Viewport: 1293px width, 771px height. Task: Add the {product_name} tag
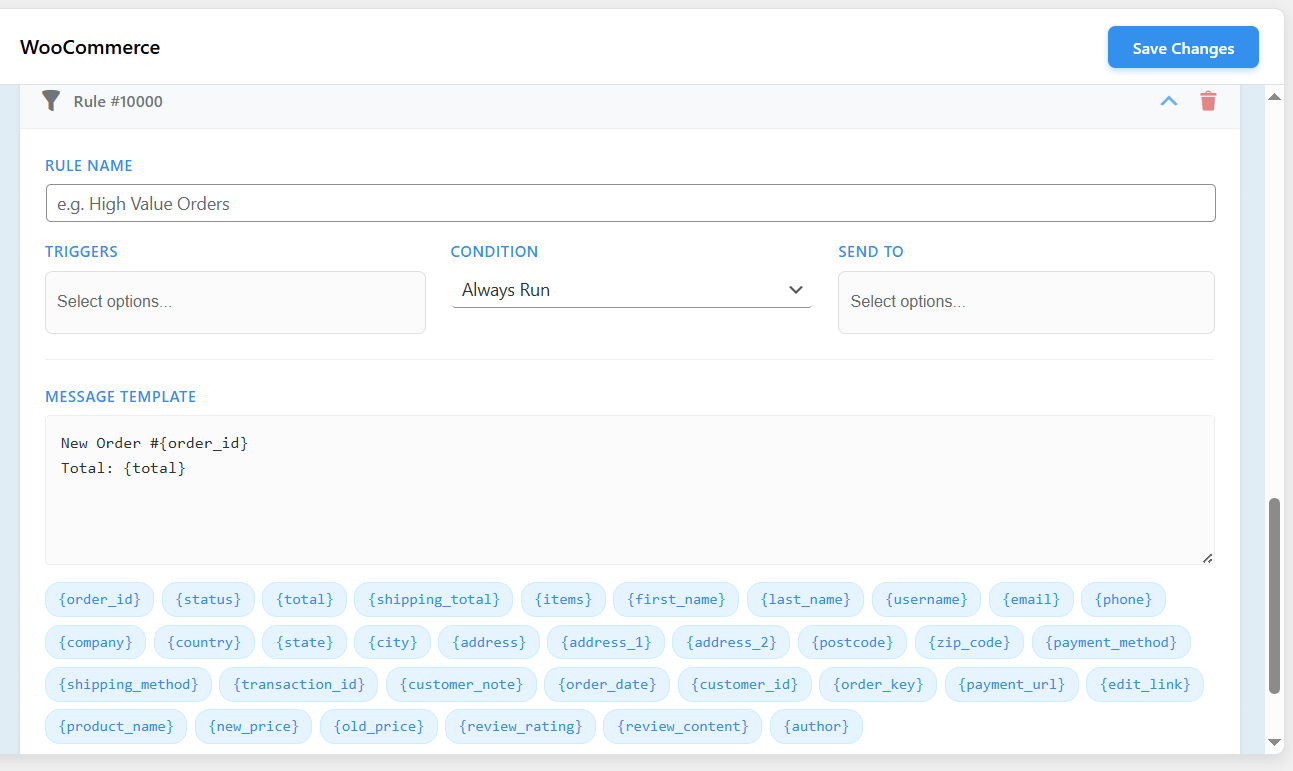tap(116, 726)
